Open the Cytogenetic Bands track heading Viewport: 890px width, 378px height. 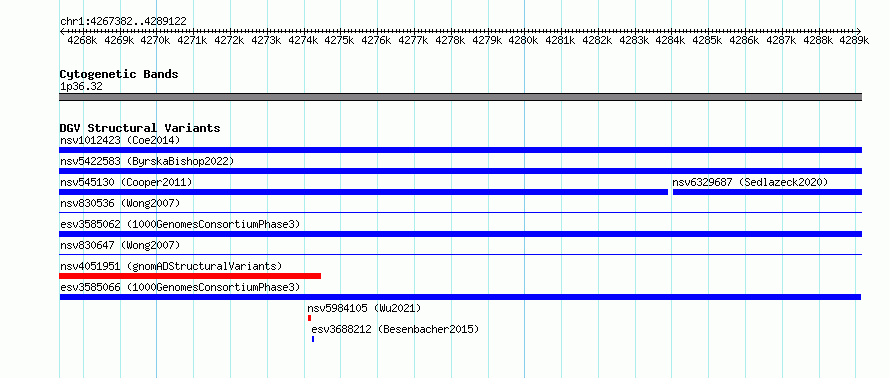pyautogui.click(x=119, y=74)
